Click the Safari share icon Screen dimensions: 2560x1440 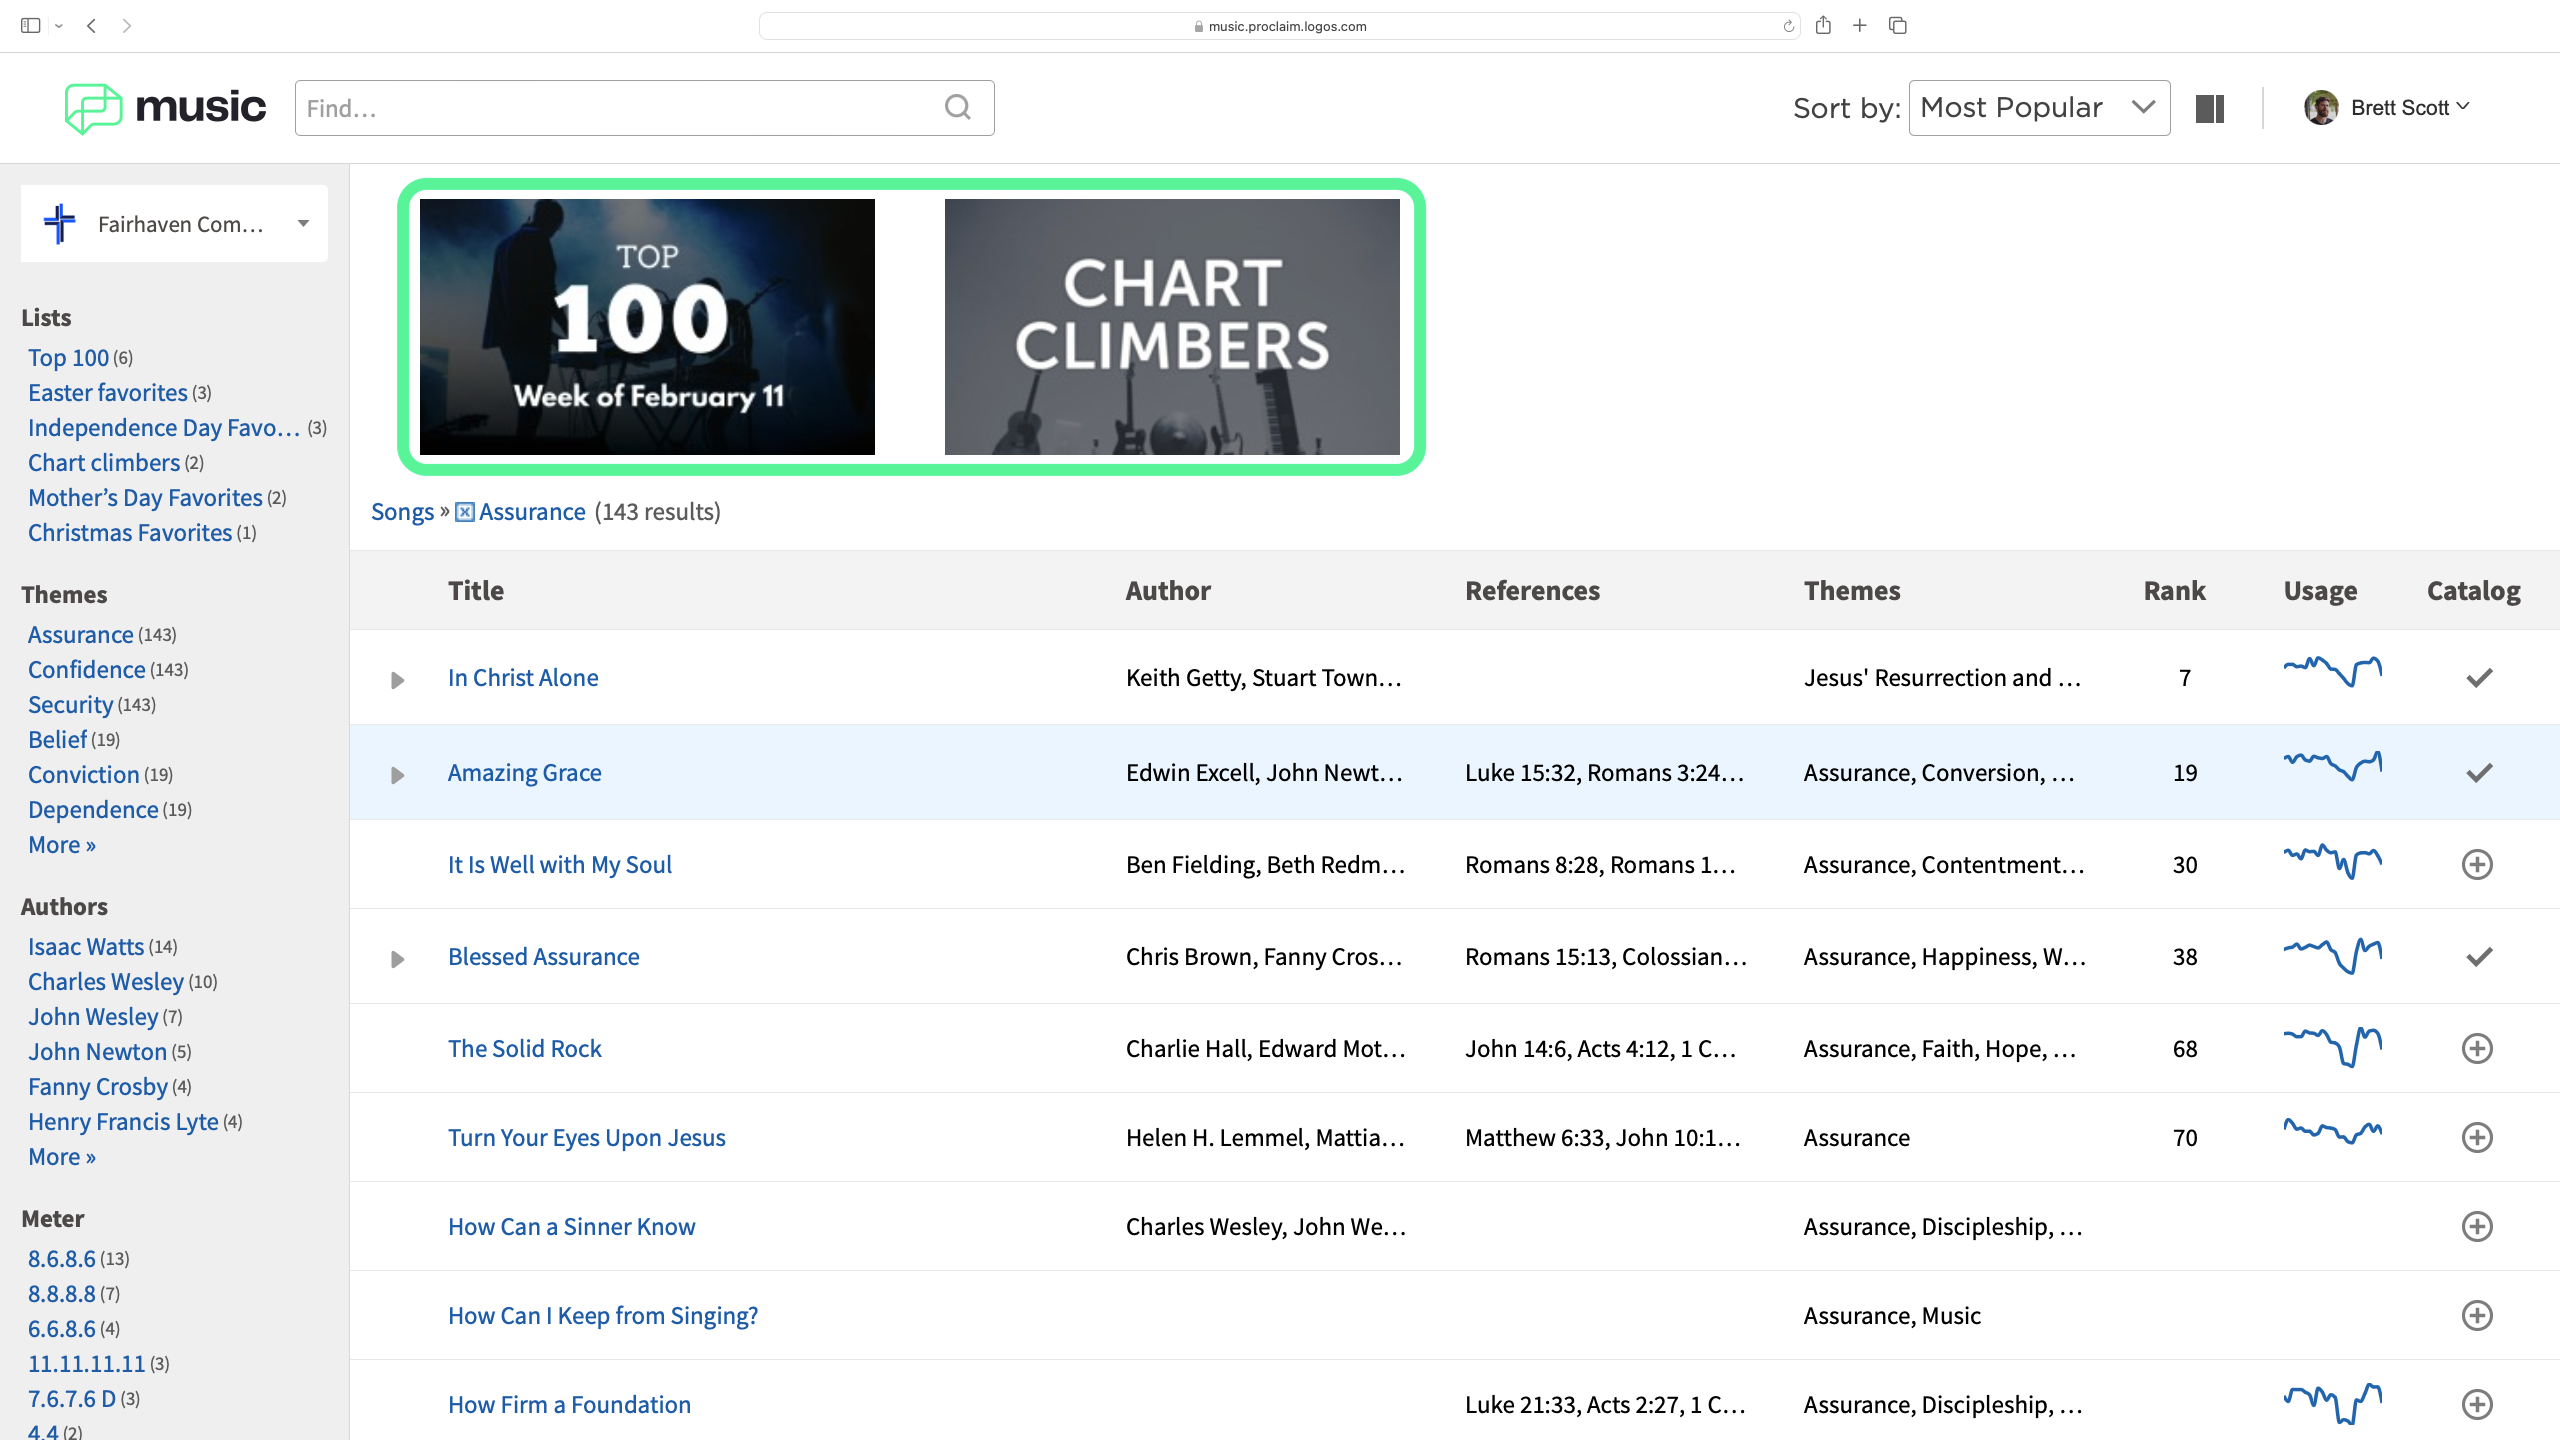[x=1823, y=26]
